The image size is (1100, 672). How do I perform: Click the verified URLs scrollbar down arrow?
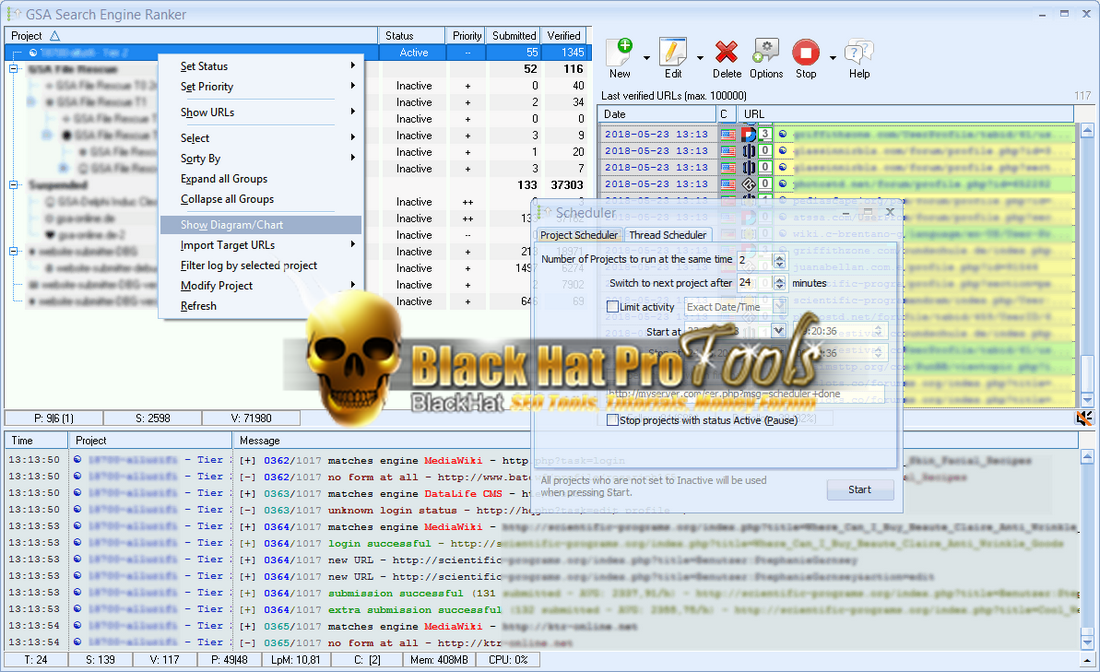[1087, 399]
